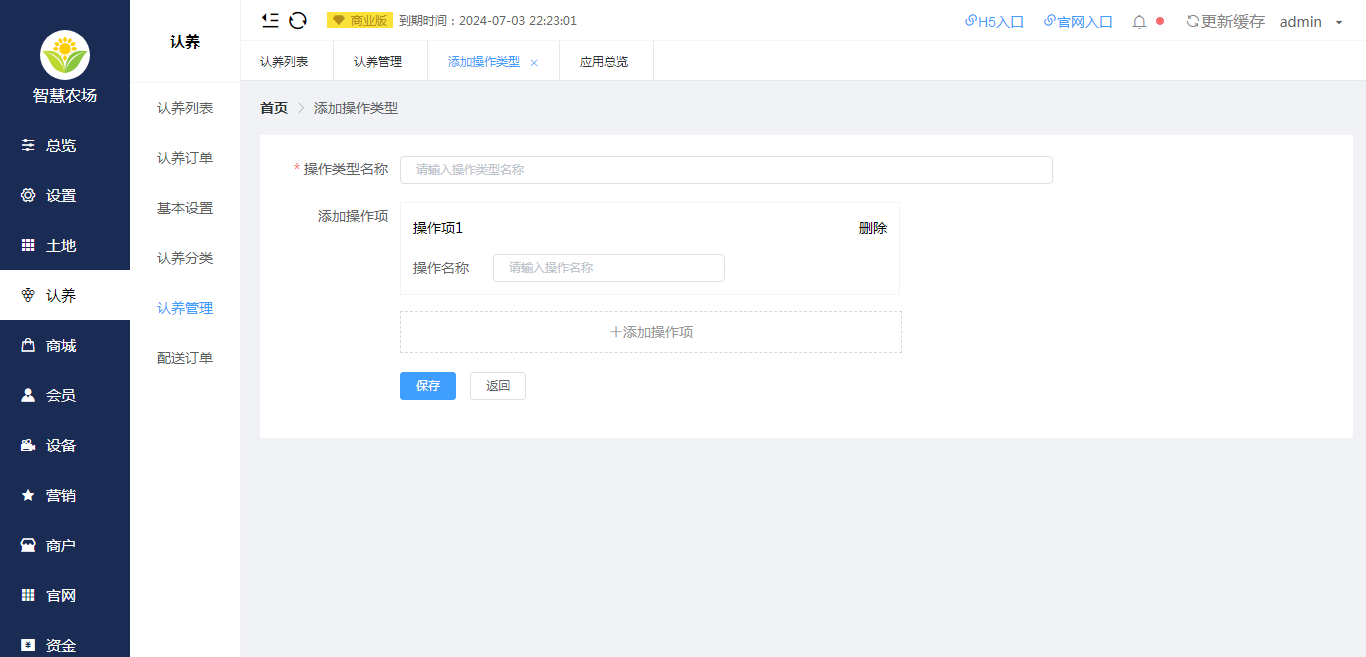Click the 操作项1 heading
This screenshot has height=657, width=1366.
(438, 228)
